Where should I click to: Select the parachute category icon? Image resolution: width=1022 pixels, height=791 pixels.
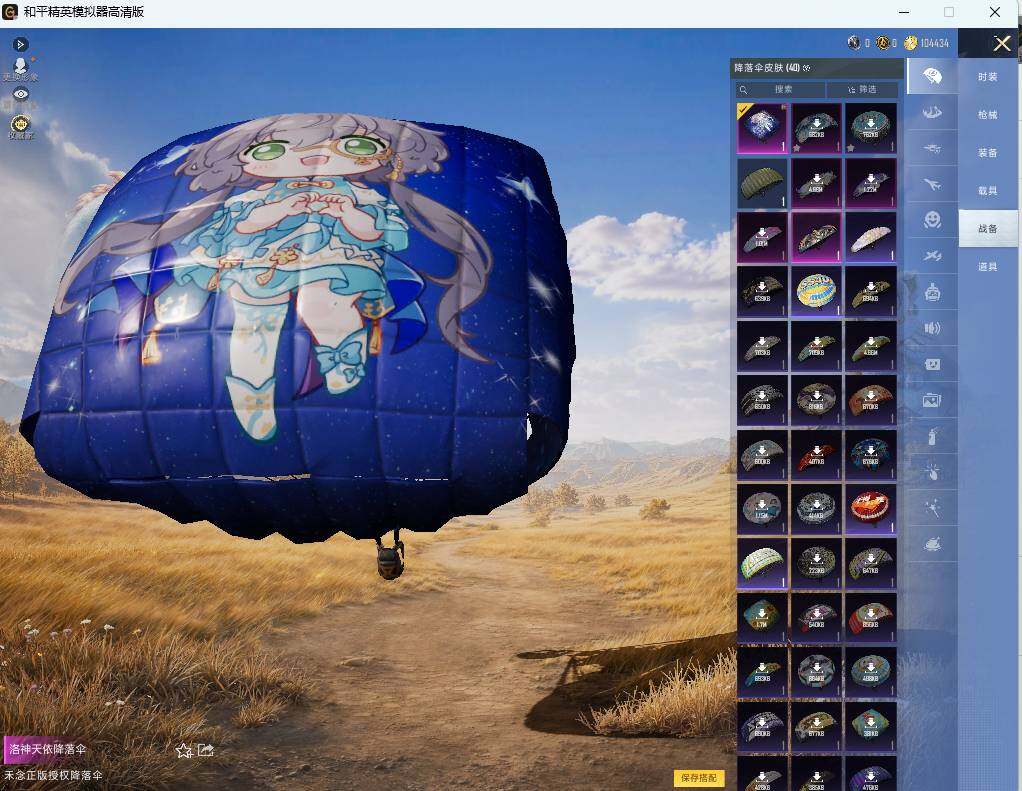pos(932,76)
